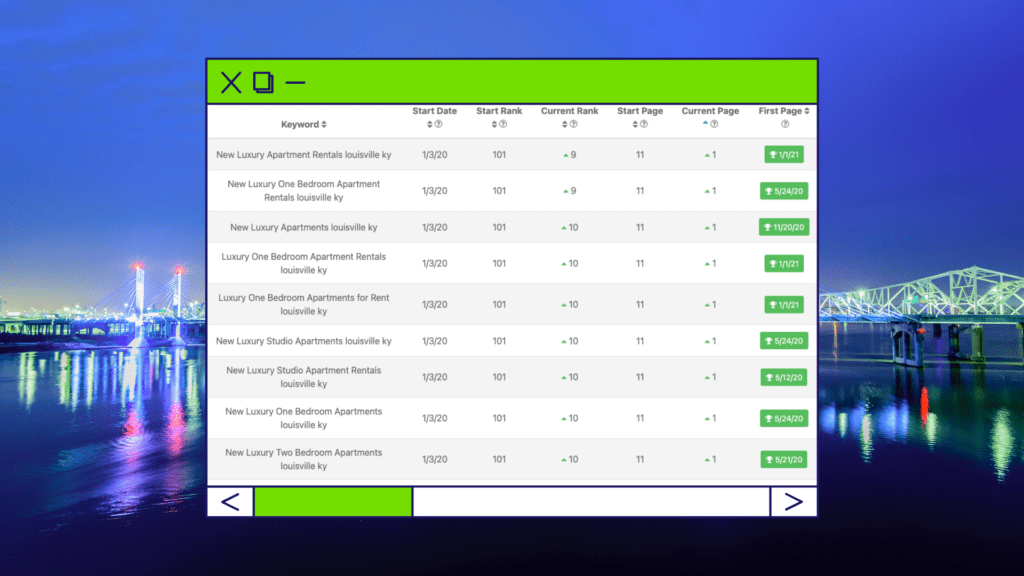Click the green horizontal scrollbar thumb
This screenshot has width=1024, height=576.
(333, 501)
